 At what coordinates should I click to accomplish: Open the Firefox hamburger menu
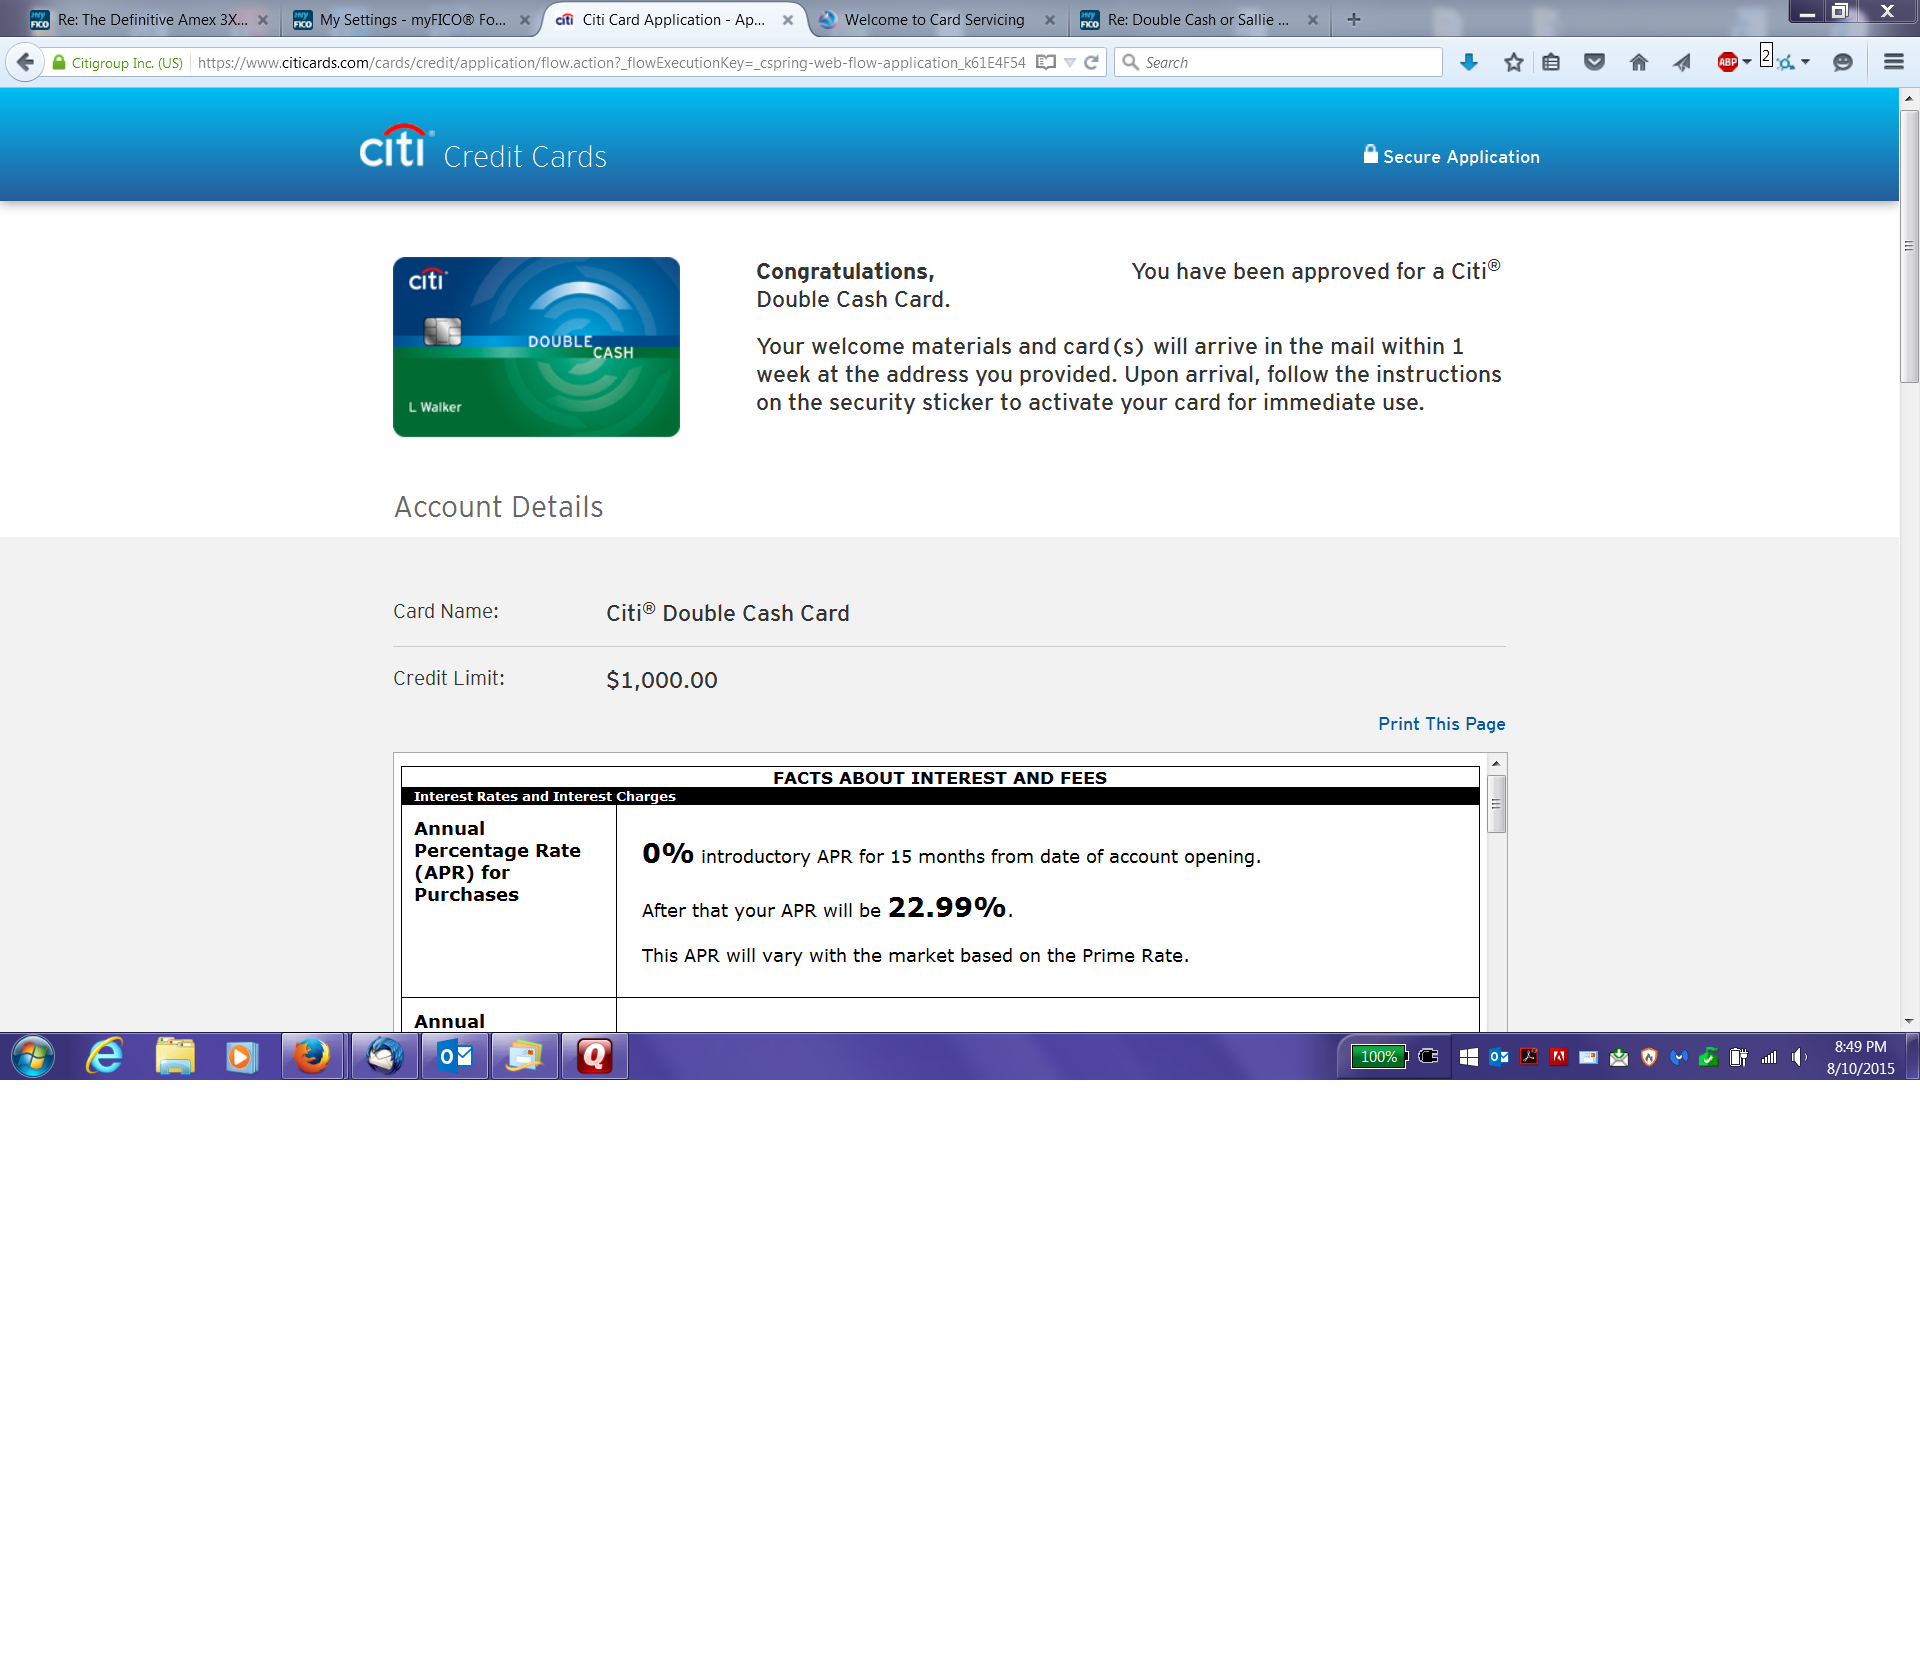point(1893,62)
